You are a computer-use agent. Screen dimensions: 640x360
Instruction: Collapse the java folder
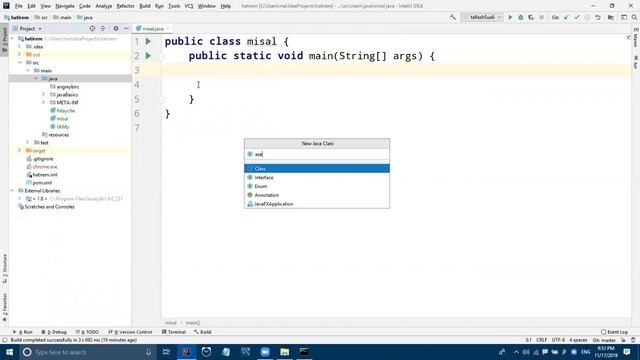[36, 78]
